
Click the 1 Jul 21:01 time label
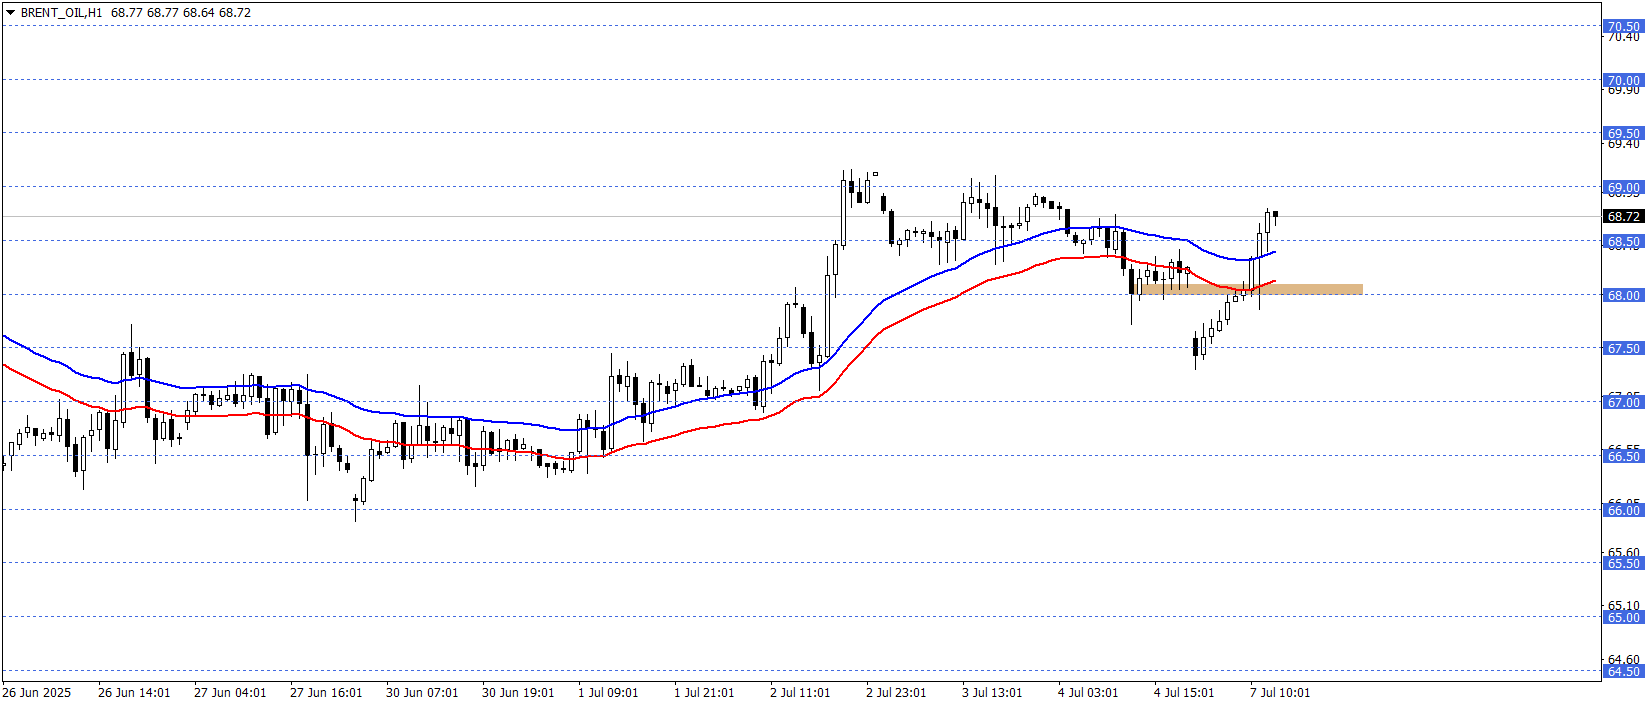[704, 692]
